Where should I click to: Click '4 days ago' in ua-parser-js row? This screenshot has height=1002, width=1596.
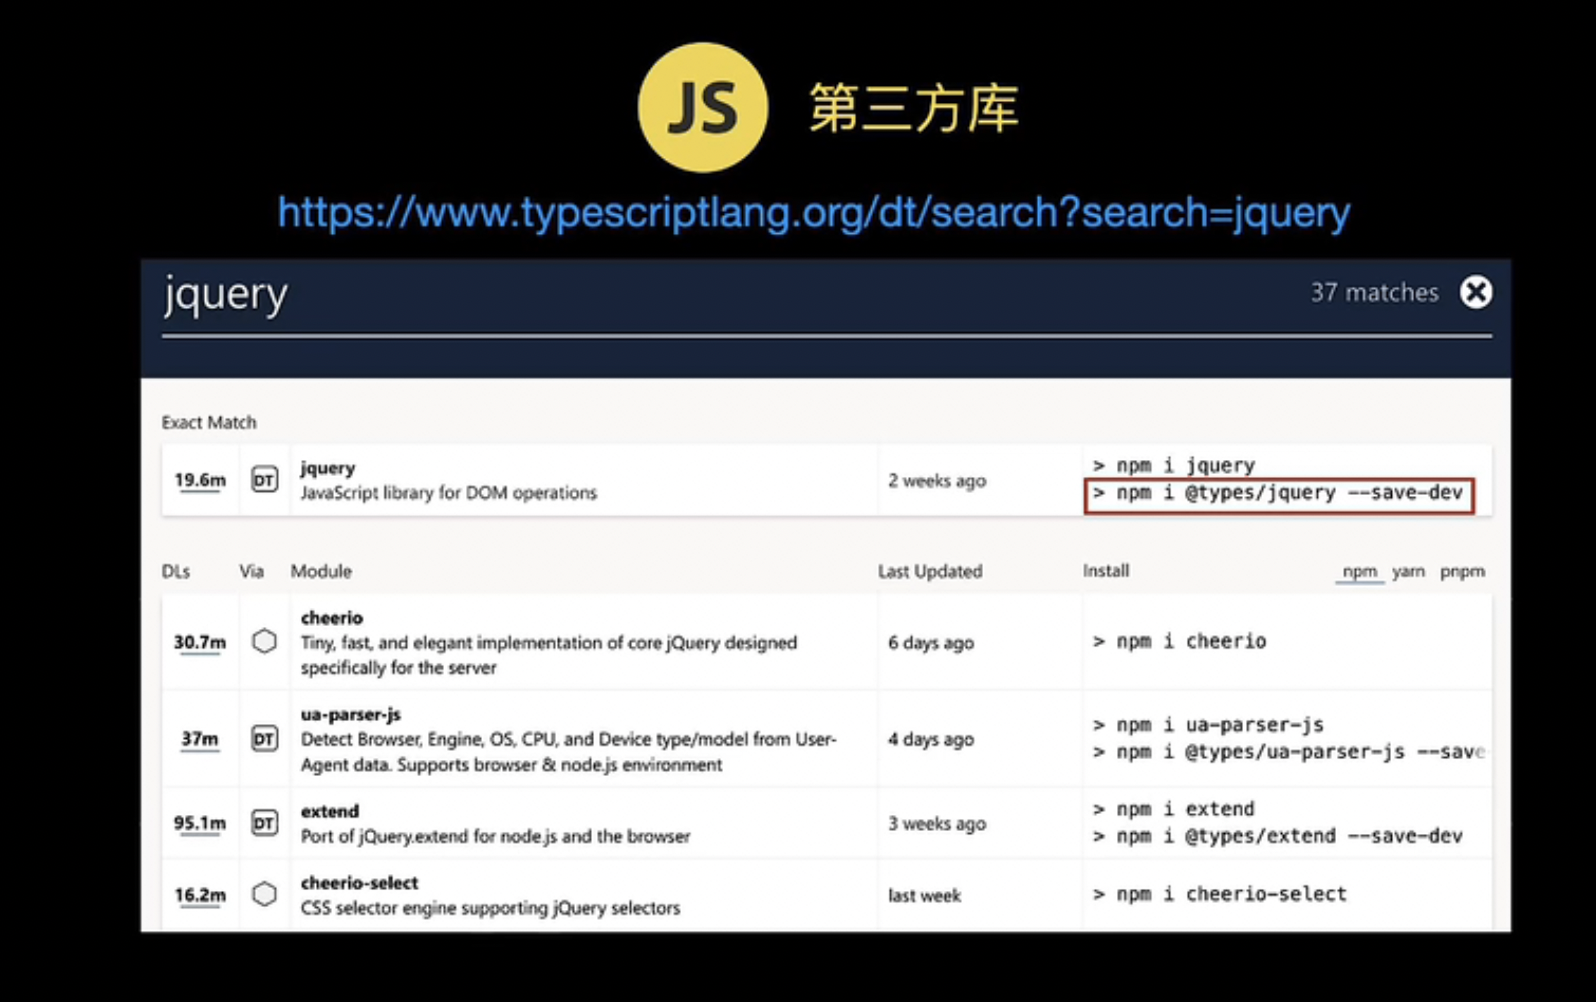click(x=931, y=739)
